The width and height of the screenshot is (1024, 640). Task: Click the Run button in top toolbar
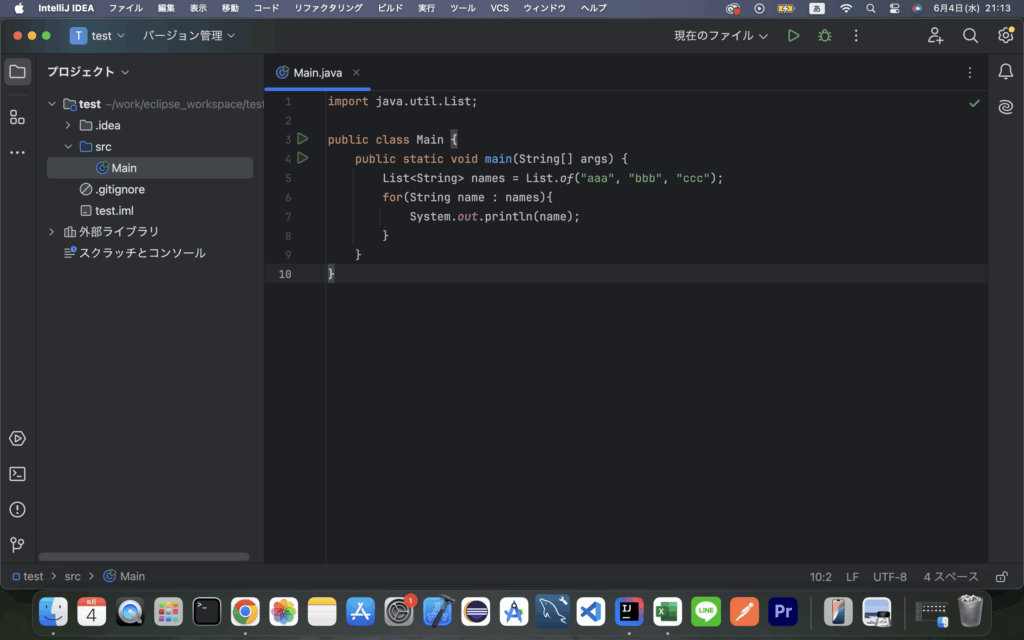(793, 36)
